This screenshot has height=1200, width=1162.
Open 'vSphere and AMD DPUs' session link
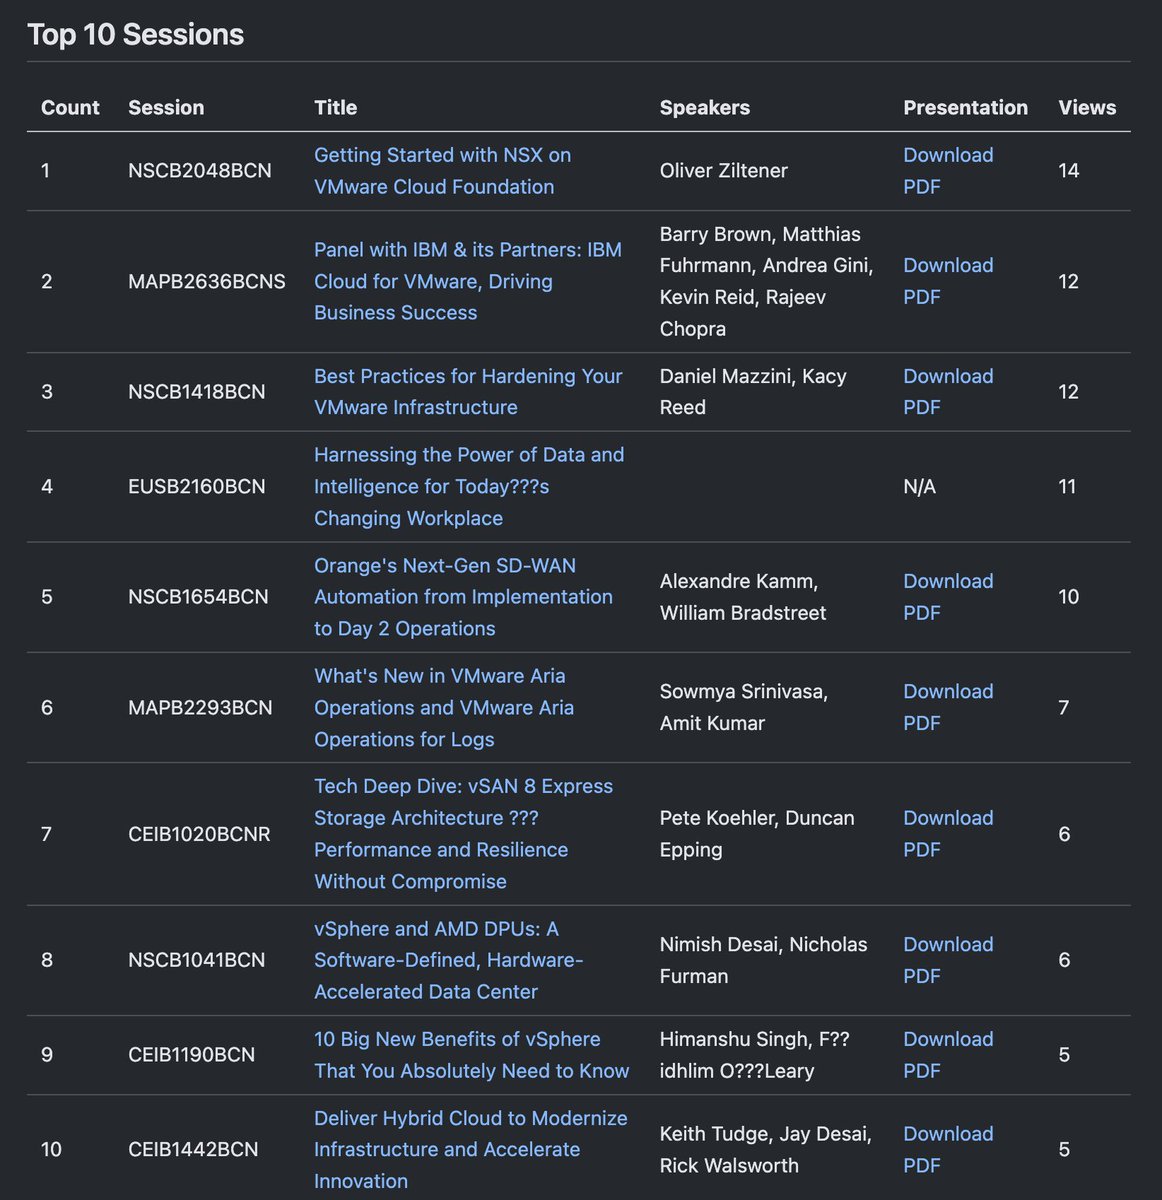point(448,960)
